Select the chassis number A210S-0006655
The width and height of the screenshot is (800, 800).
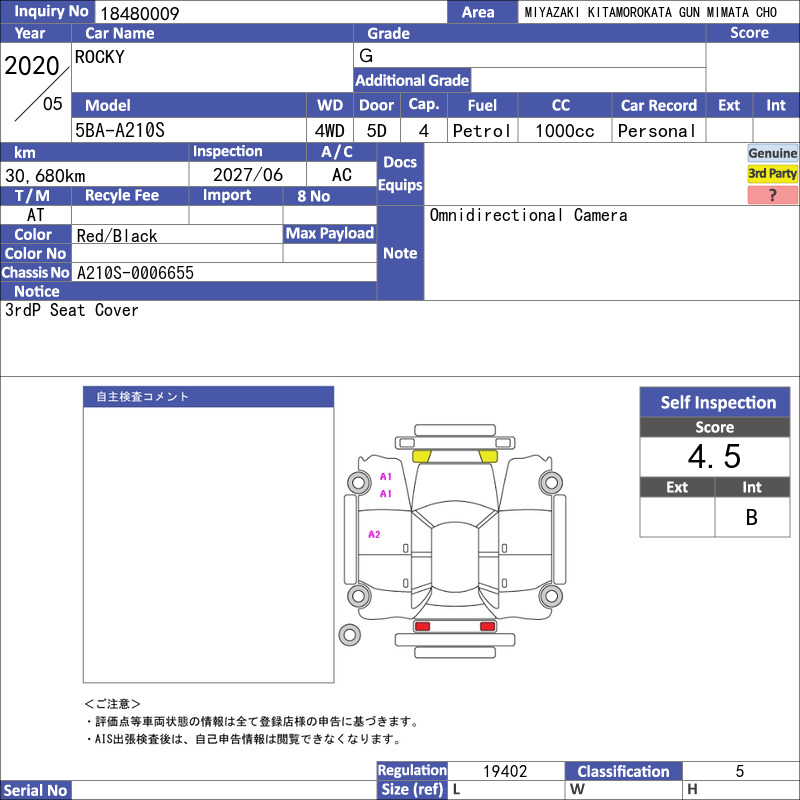(135, 272)
